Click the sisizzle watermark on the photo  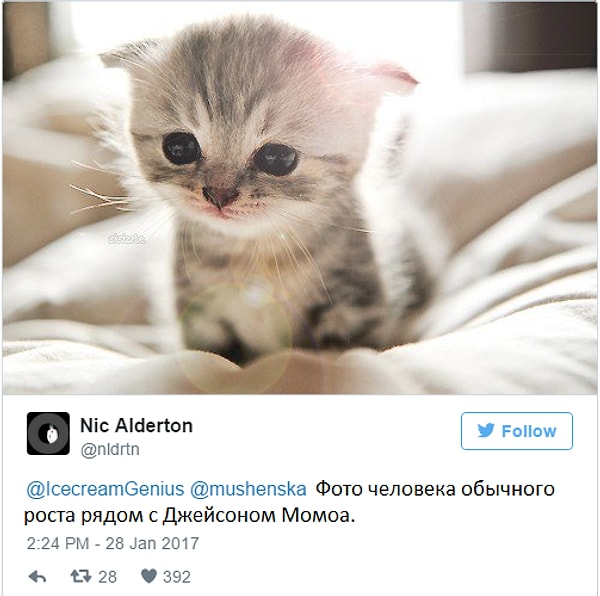click(127, 239)
